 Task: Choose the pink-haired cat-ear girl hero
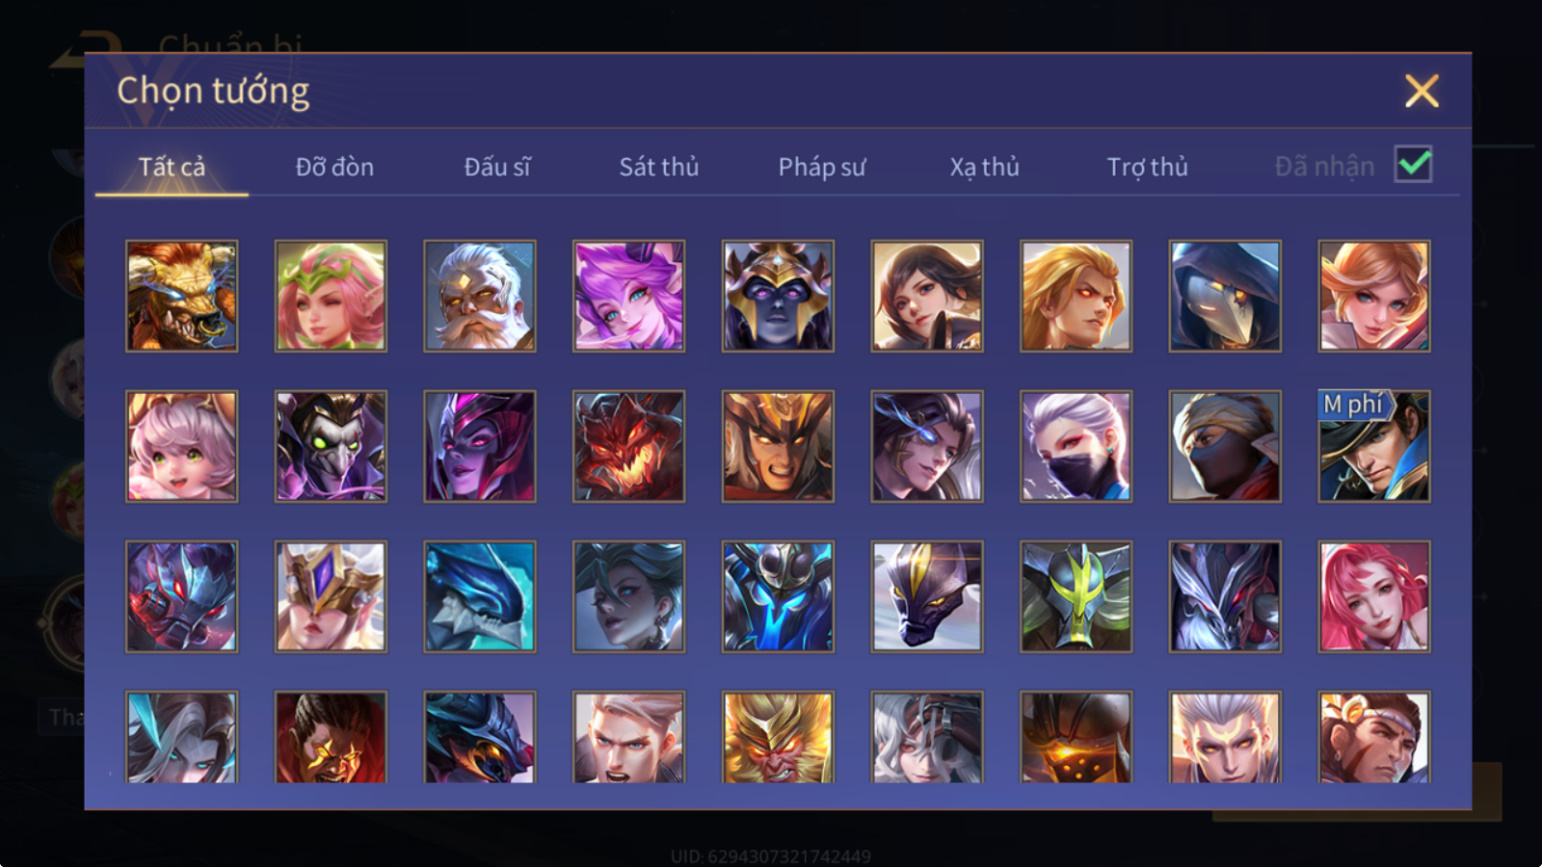pos(182,446)
